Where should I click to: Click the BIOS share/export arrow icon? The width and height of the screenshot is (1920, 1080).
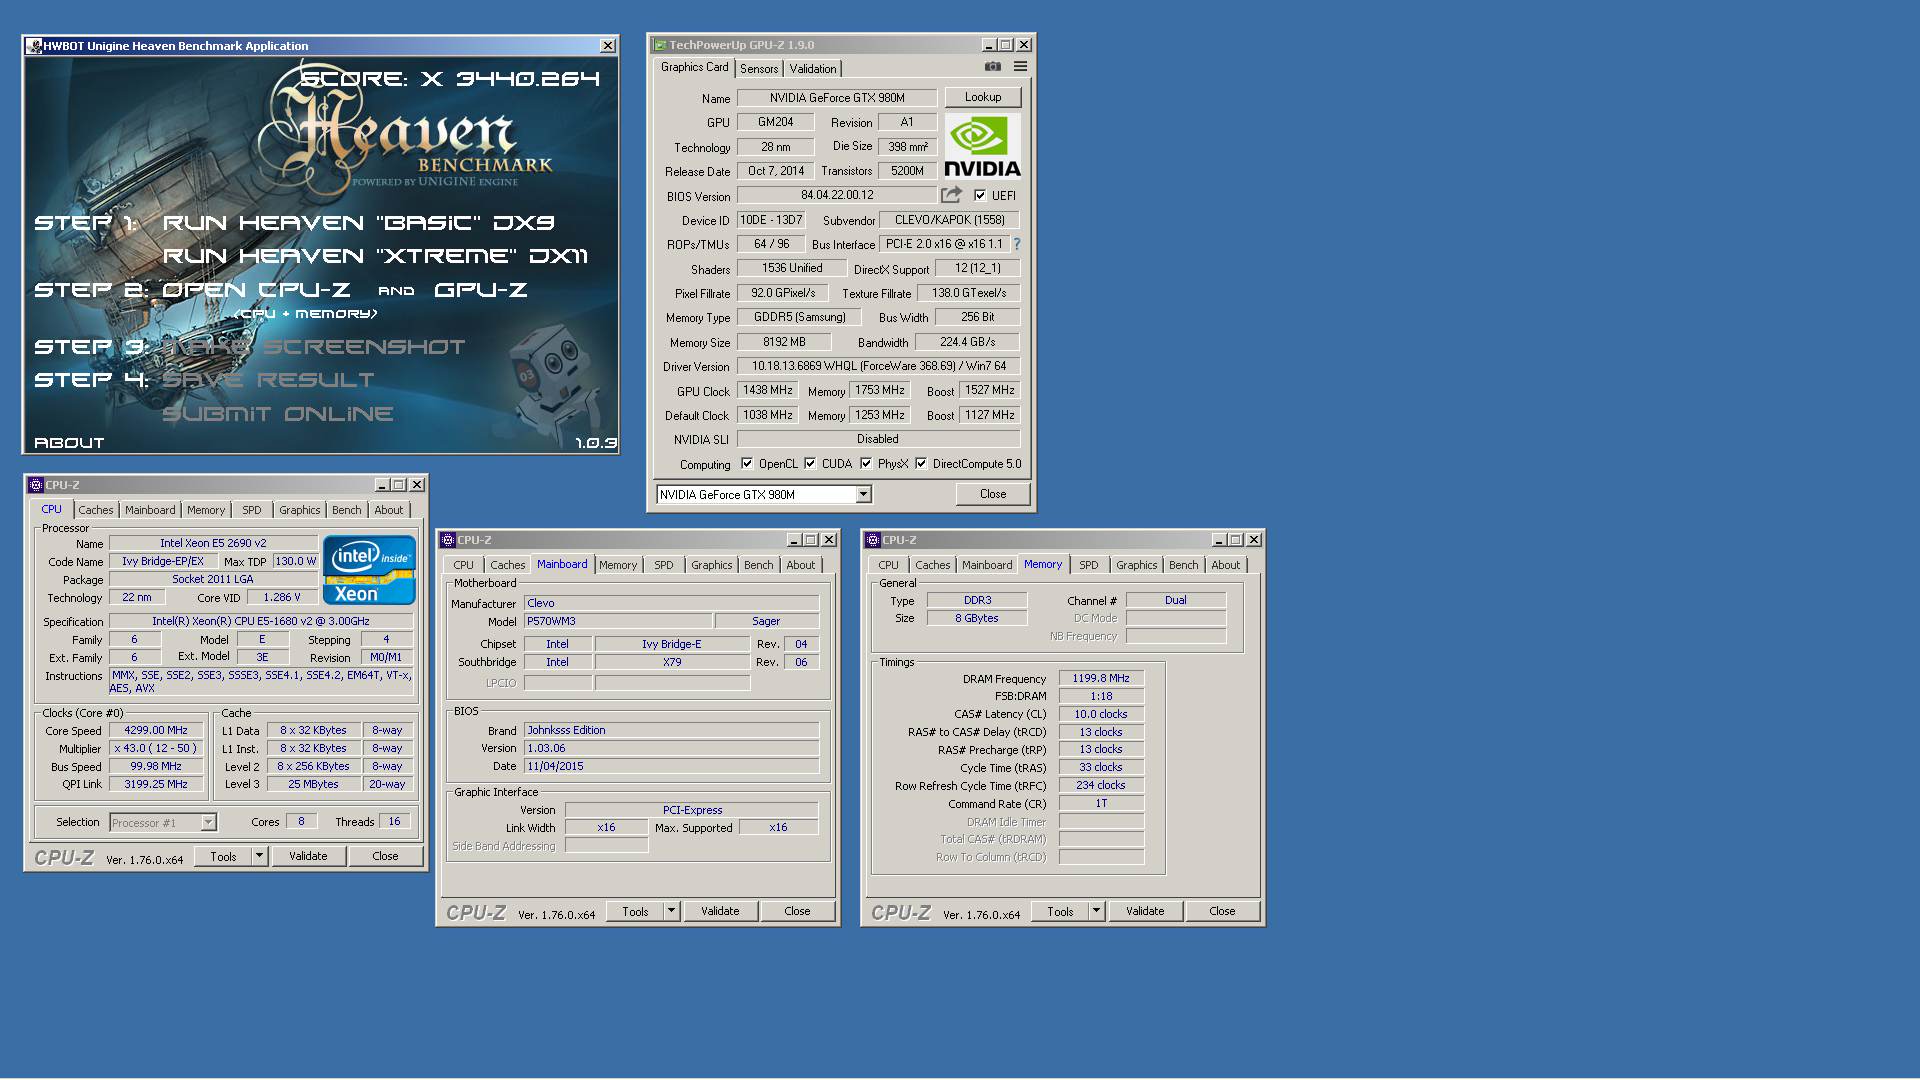[951, 195]
